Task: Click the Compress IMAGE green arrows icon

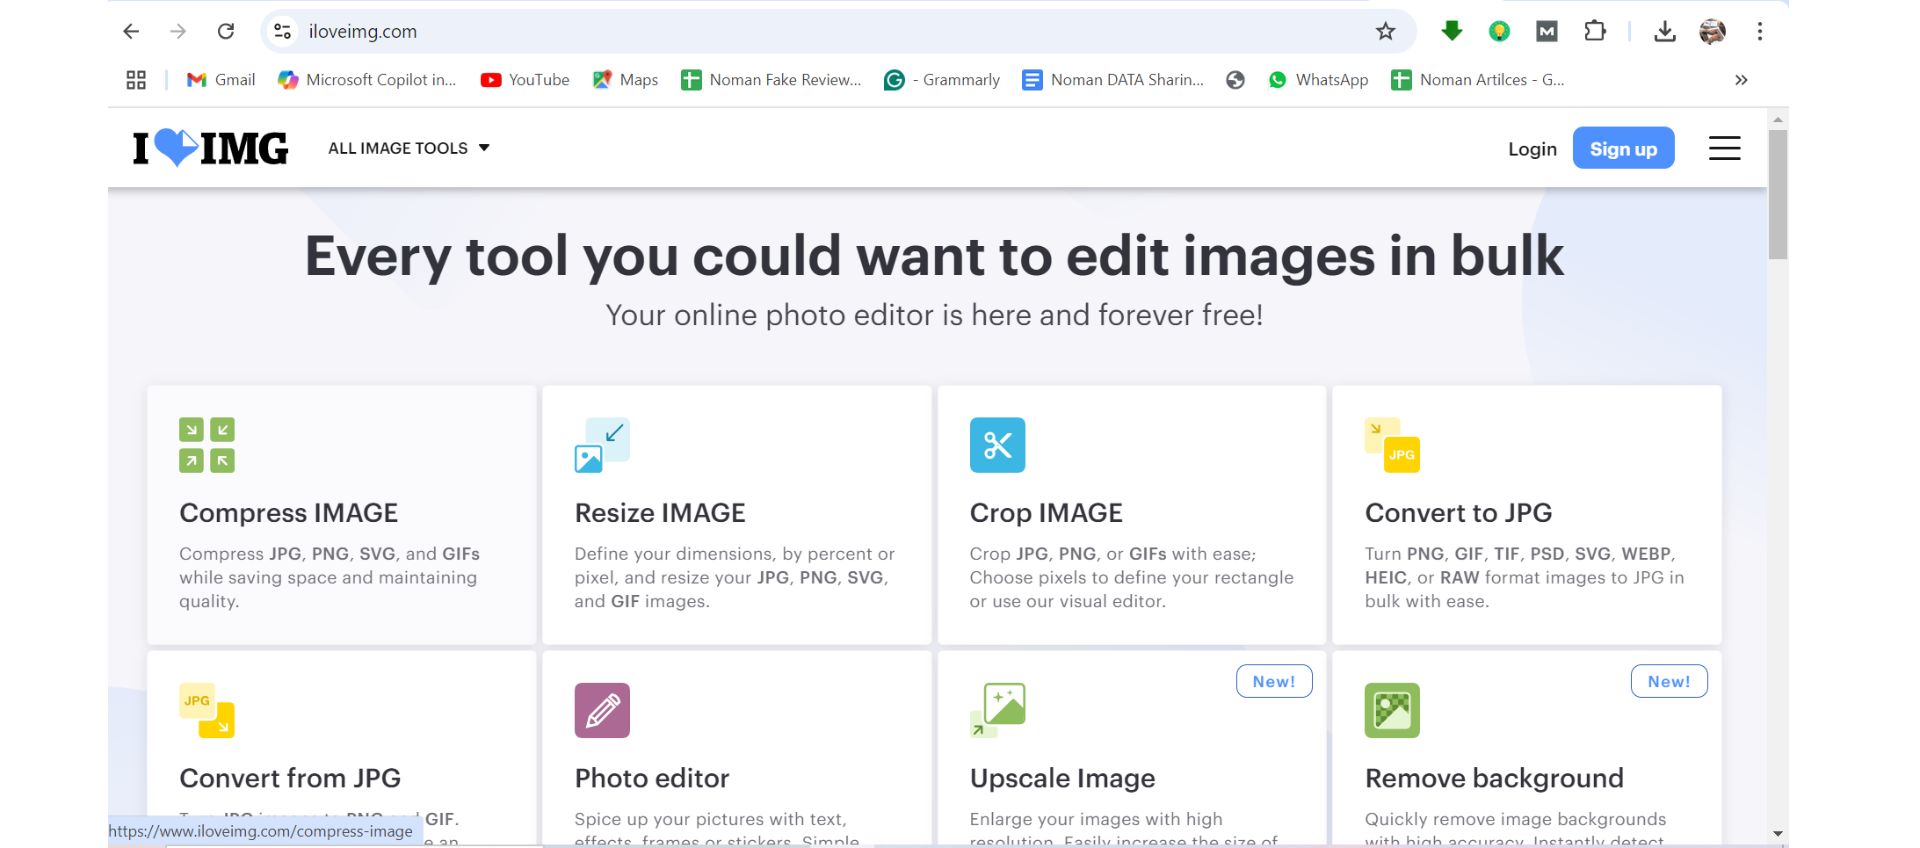Action: pos(207,445)
